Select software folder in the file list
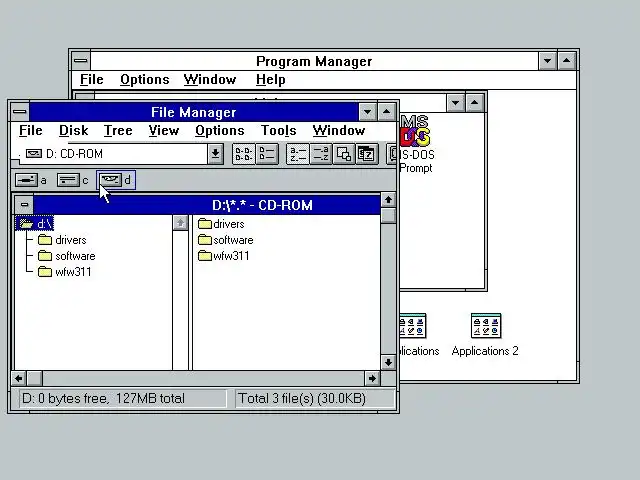 (x=226, y=240)
